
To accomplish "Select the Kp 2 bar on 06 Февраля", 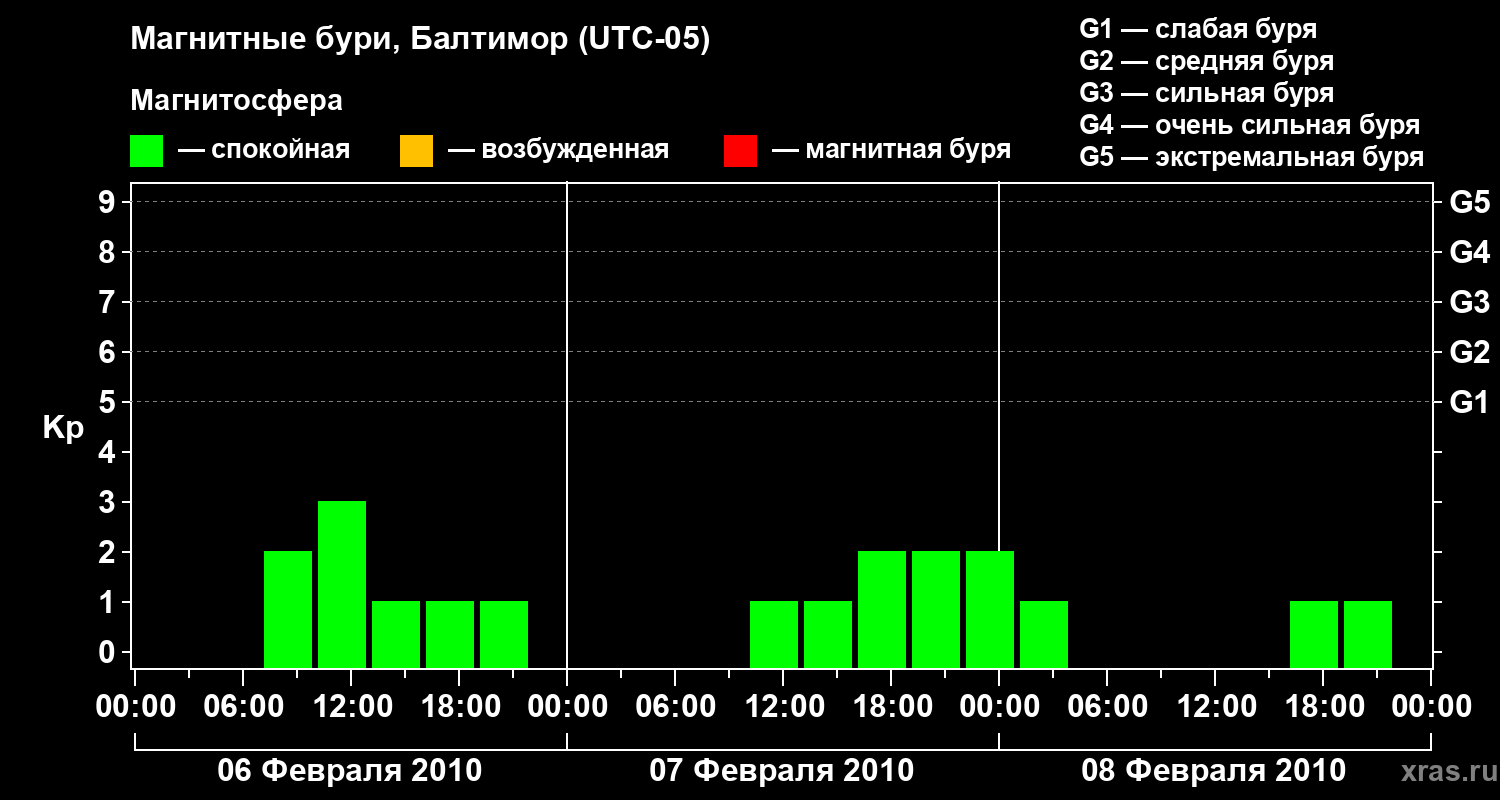I will point(288,609).
